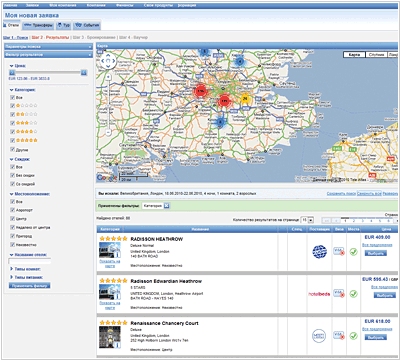This screenshot has height=360, width=400.
Task: Toggle the 'Все' checkbox under Категория
Action: (12, 98)
